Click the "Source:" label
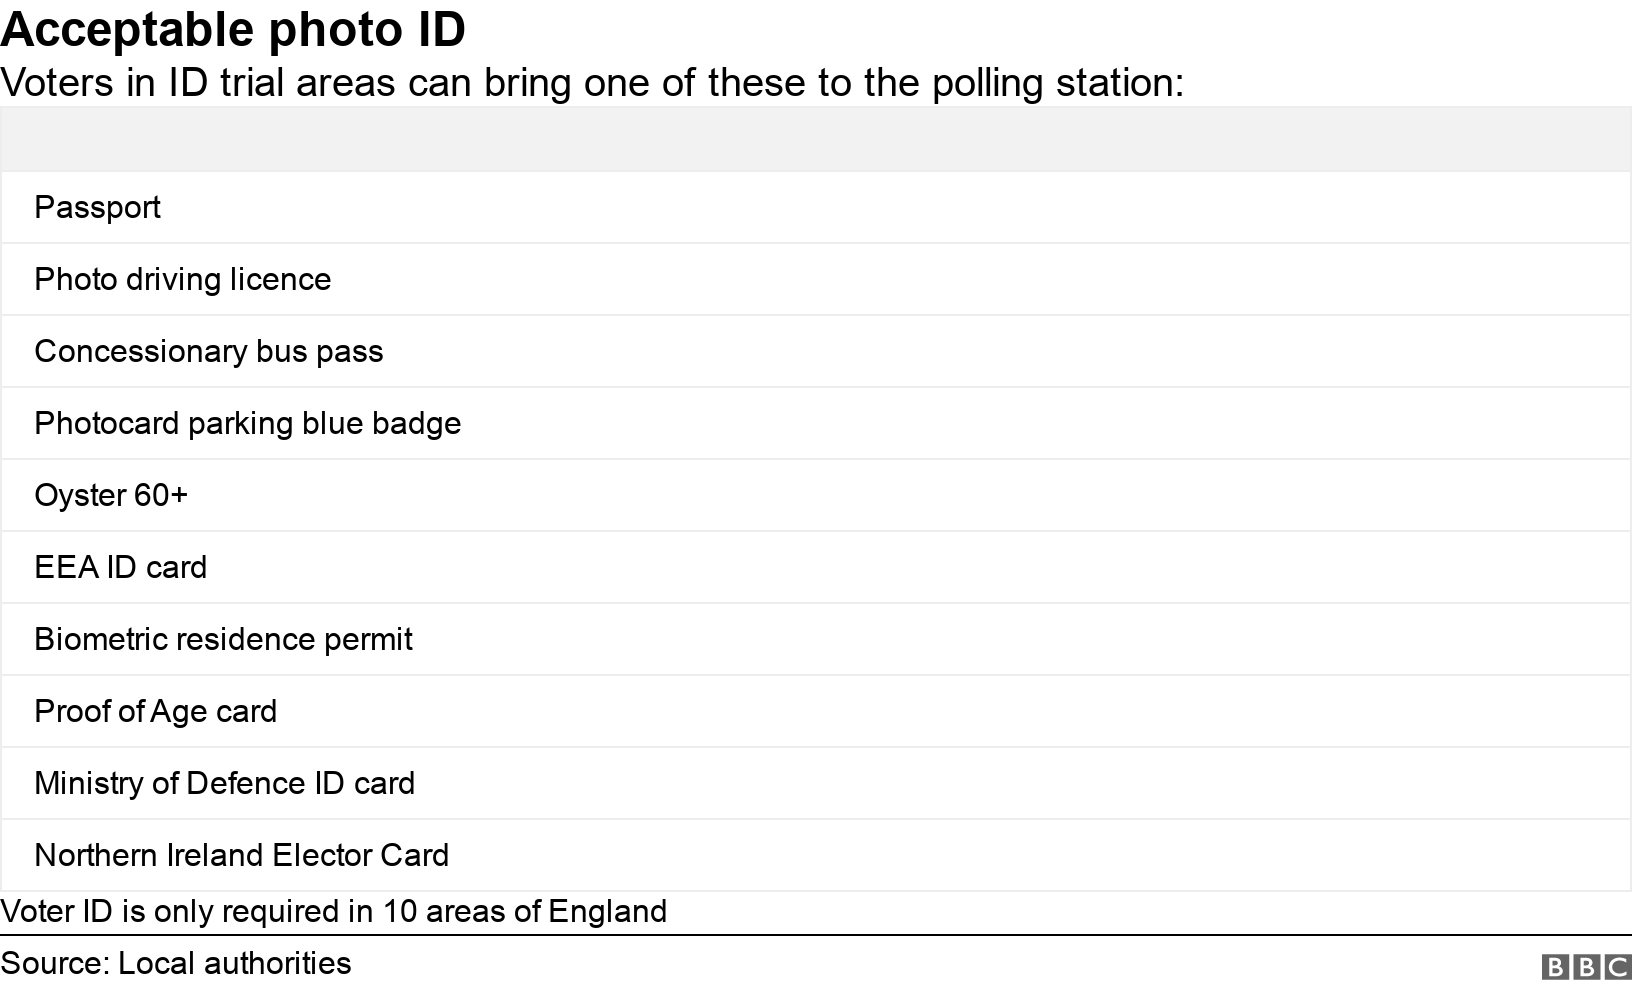Screen dimensions: 1632x990 [x=55, y=963]
